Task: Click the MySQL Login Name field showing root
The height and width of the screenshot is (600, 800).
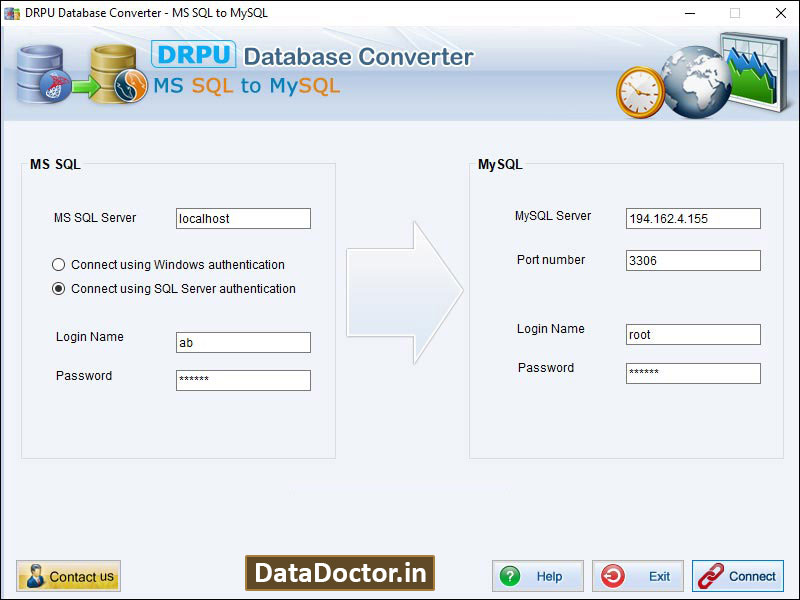Action: pos(693,334)
